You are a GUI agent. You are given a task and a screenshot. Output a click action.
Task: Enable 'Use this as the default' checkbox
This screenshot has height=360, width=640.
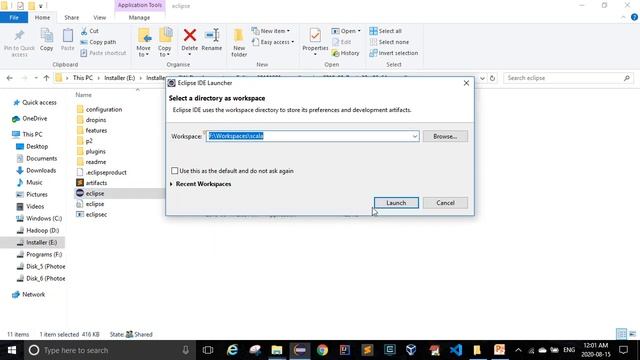tap(175, 171)
